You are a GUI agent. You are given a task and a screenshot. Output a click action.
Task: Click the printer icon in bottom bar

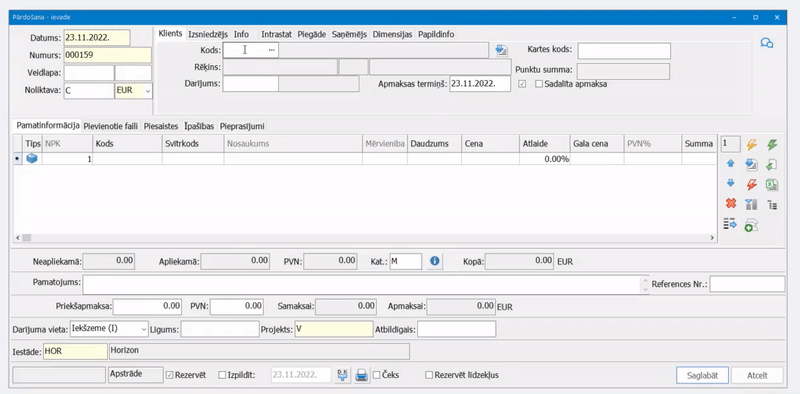click(x=361, y=376)
